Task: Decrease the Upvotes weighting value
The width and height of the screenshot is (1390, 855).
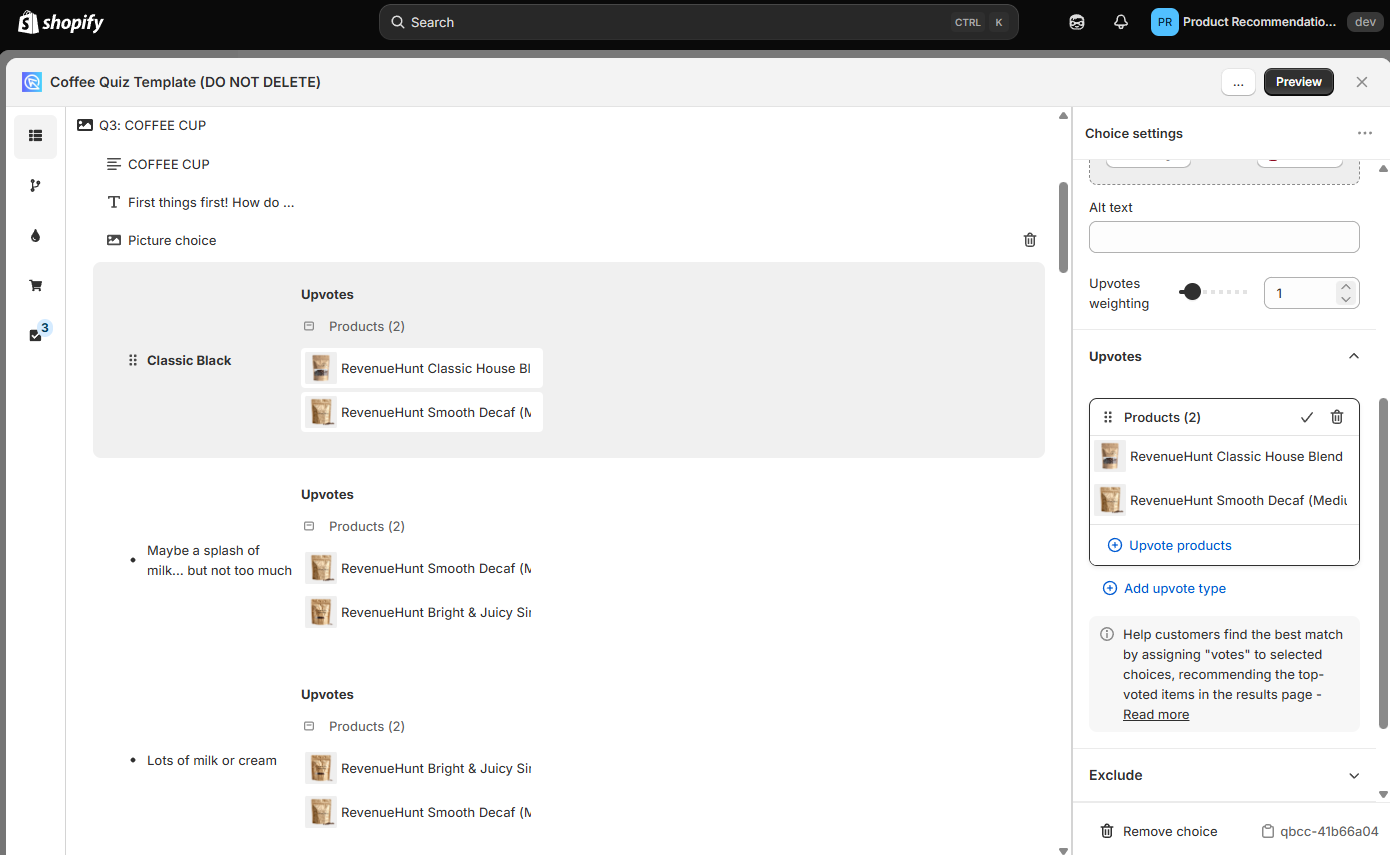Action: click(x=1346, y=299)
